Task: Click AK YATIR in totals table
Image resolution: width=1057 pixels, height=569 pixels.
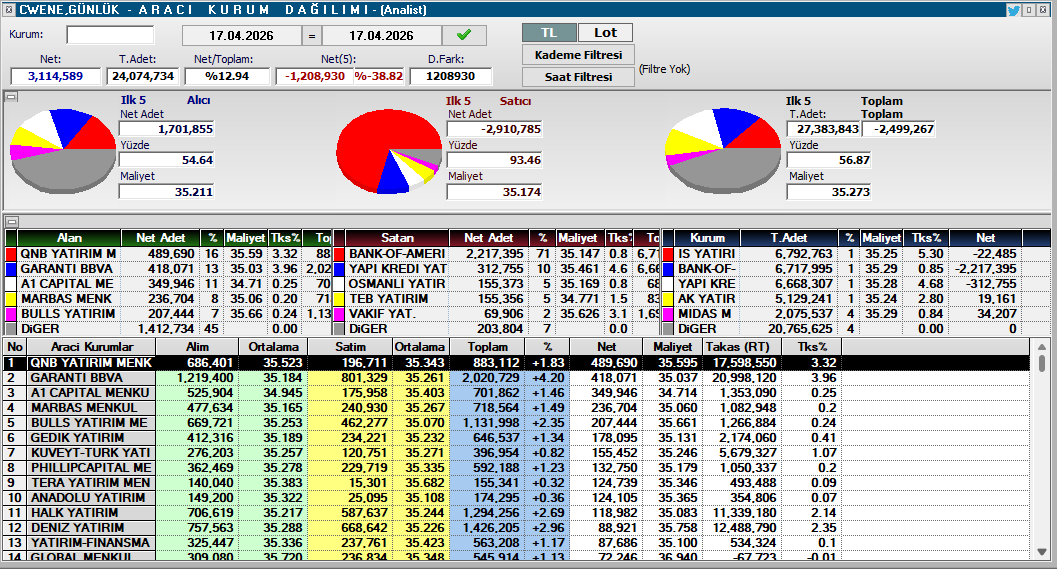Action: pos(704,299)
